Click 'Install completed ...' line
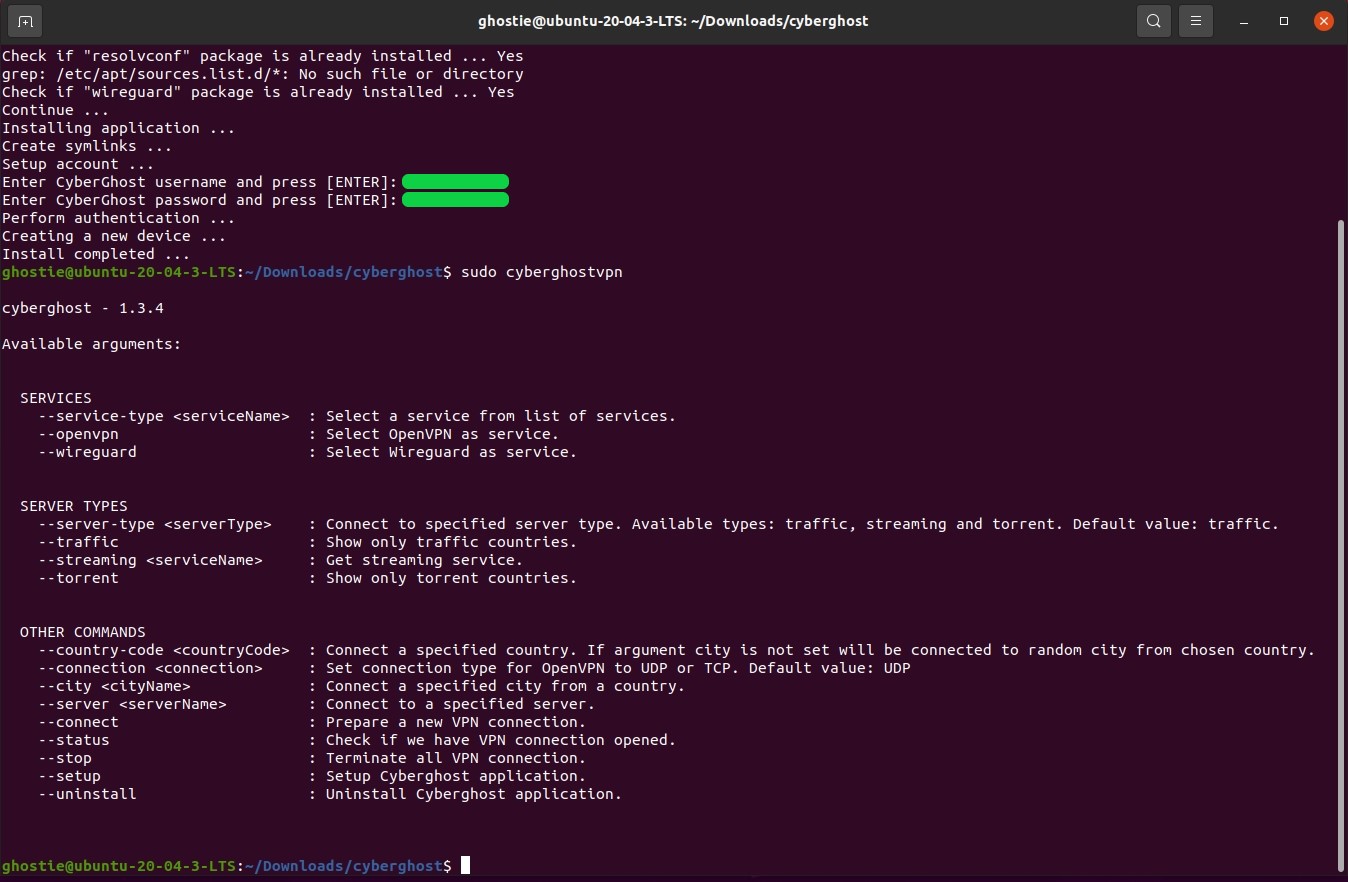This screenshot has height=882, width=1348. (x=96, y=254)
